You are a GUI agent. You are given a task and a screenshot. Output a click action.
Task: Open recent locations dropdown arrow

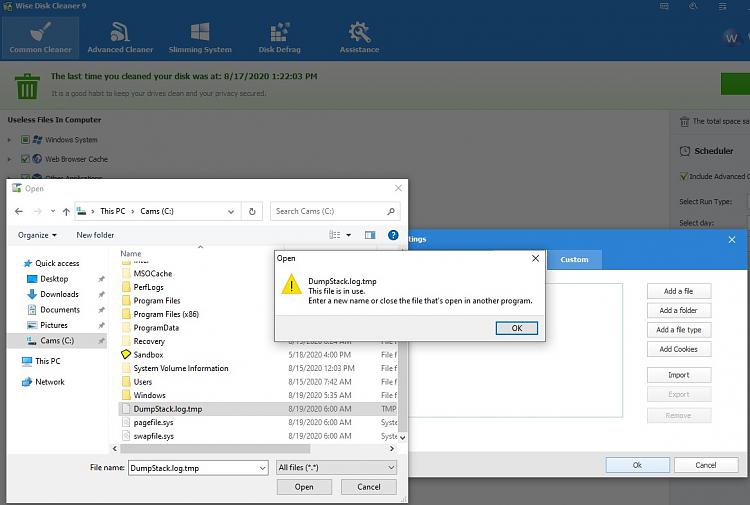coord(53,211)
